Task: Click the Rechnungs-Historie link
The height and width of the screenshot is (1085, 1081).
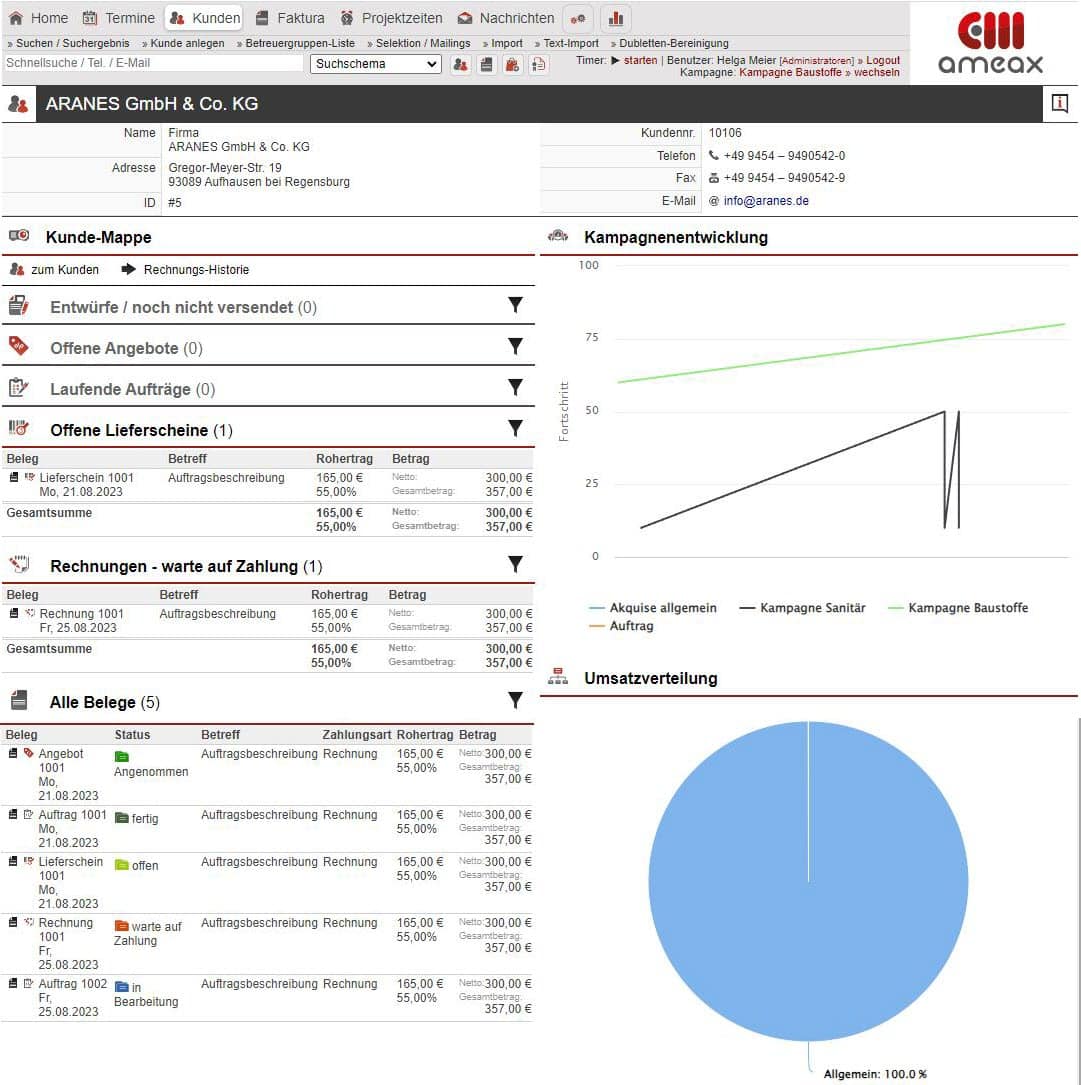Action: click(196, 270)
